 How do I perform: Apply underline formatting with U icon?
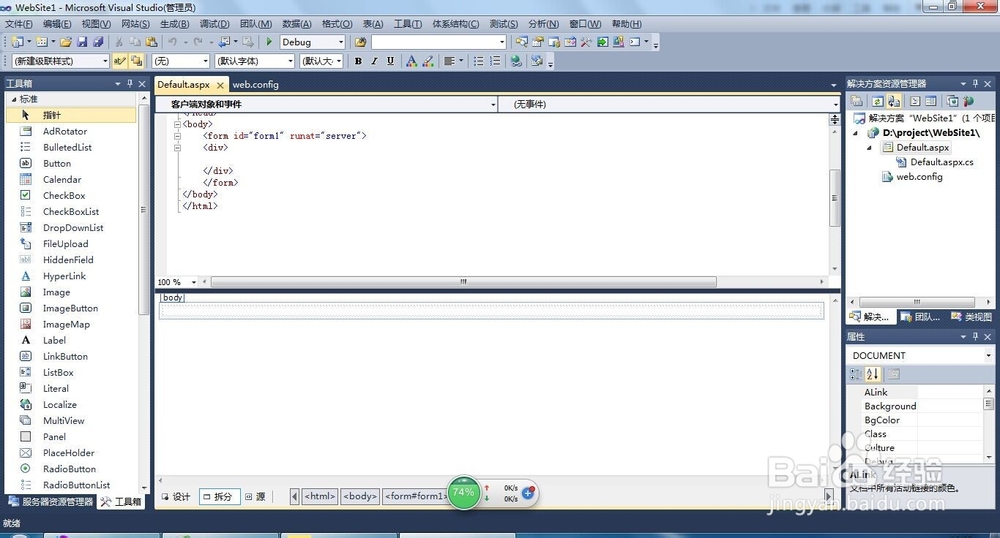[390, 61]
